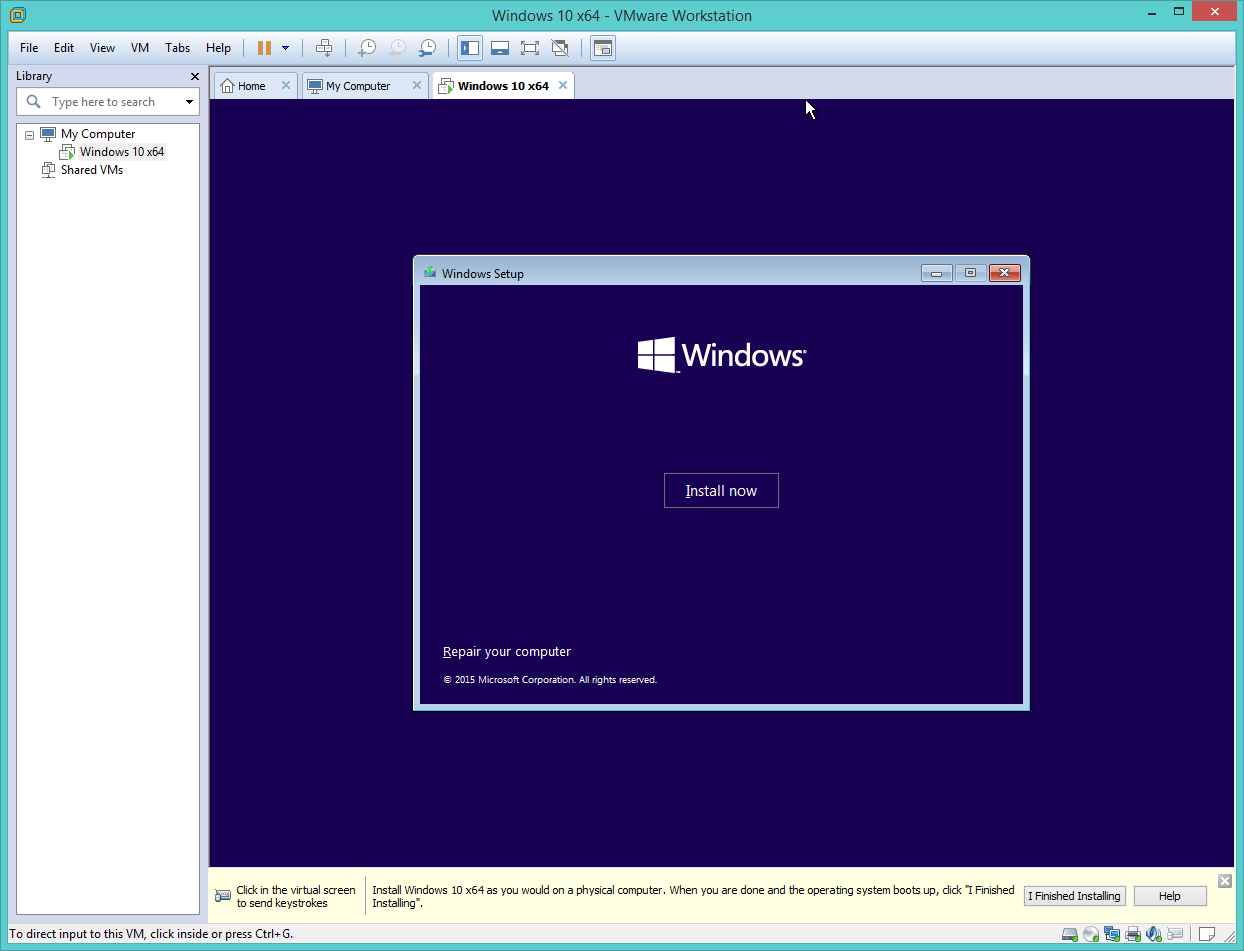Maximize the Windows Setup dialog
Image resolution: width=1244 pixels, height=951 pixels.
click(970, 273)
